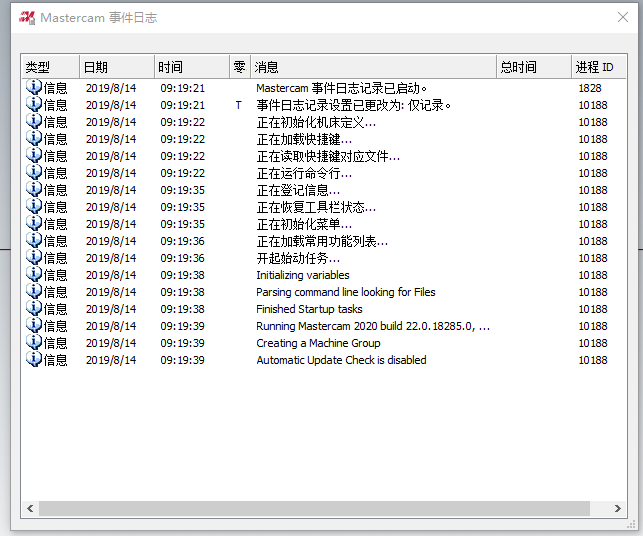Select message 'Creating a Machine Group'
Screen dimensions: 643x536
318,343
